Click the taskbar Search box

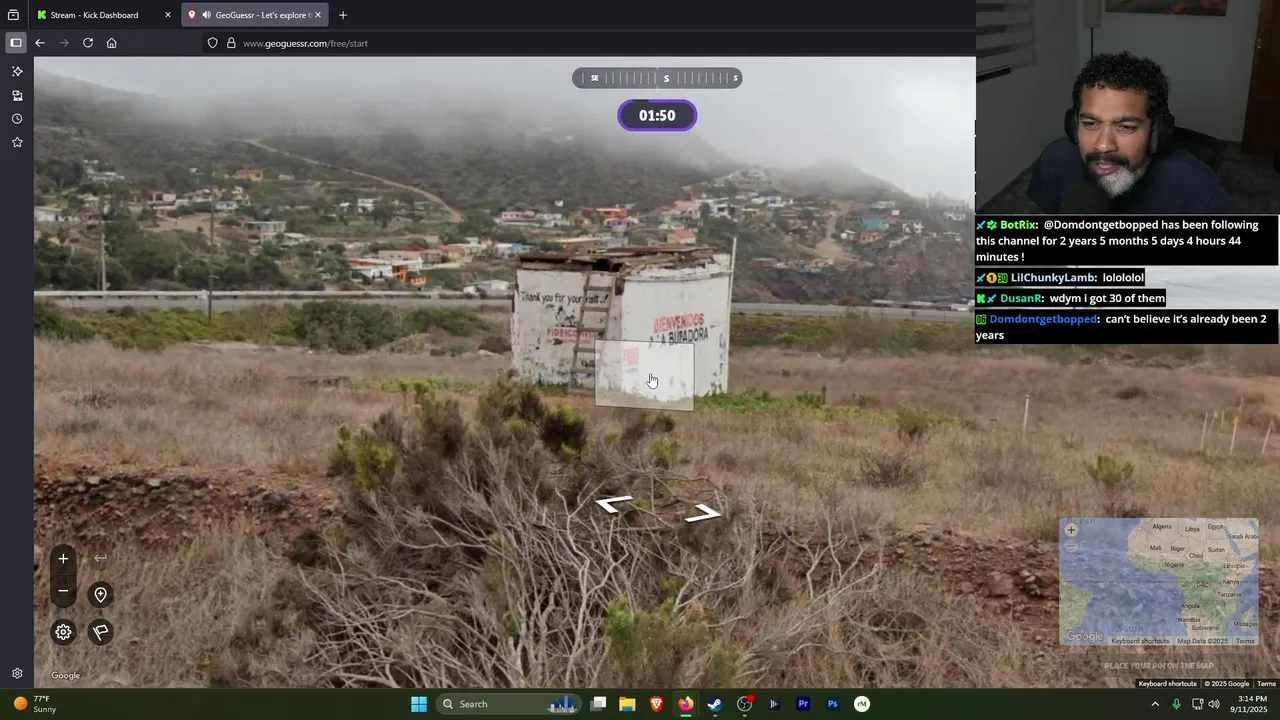[510, 704]
